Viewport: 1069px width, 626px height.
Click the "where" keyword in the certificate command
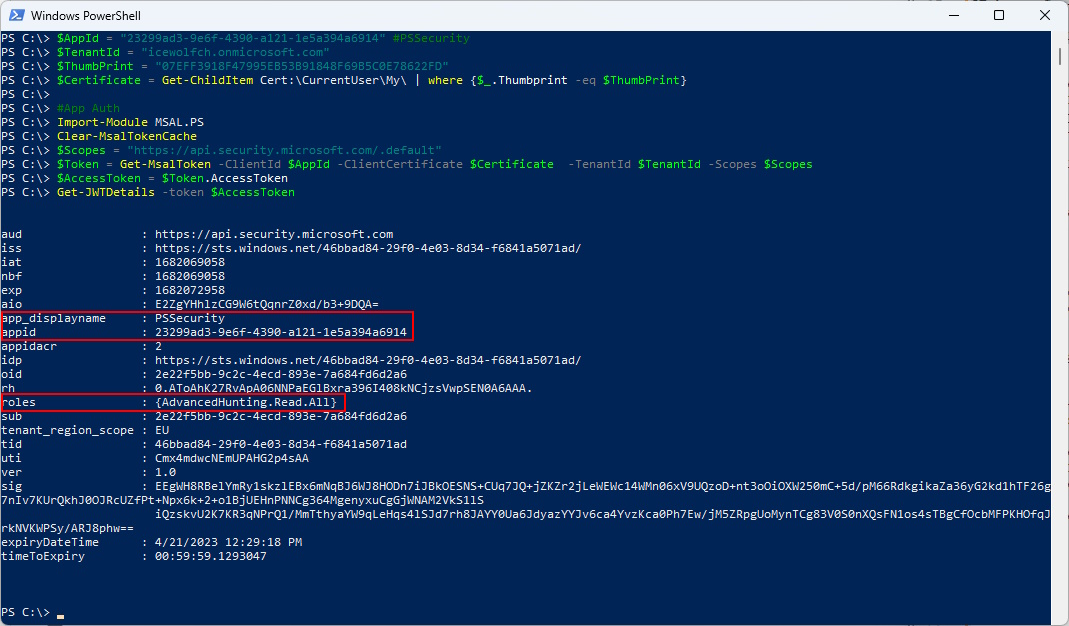[445, 80]
